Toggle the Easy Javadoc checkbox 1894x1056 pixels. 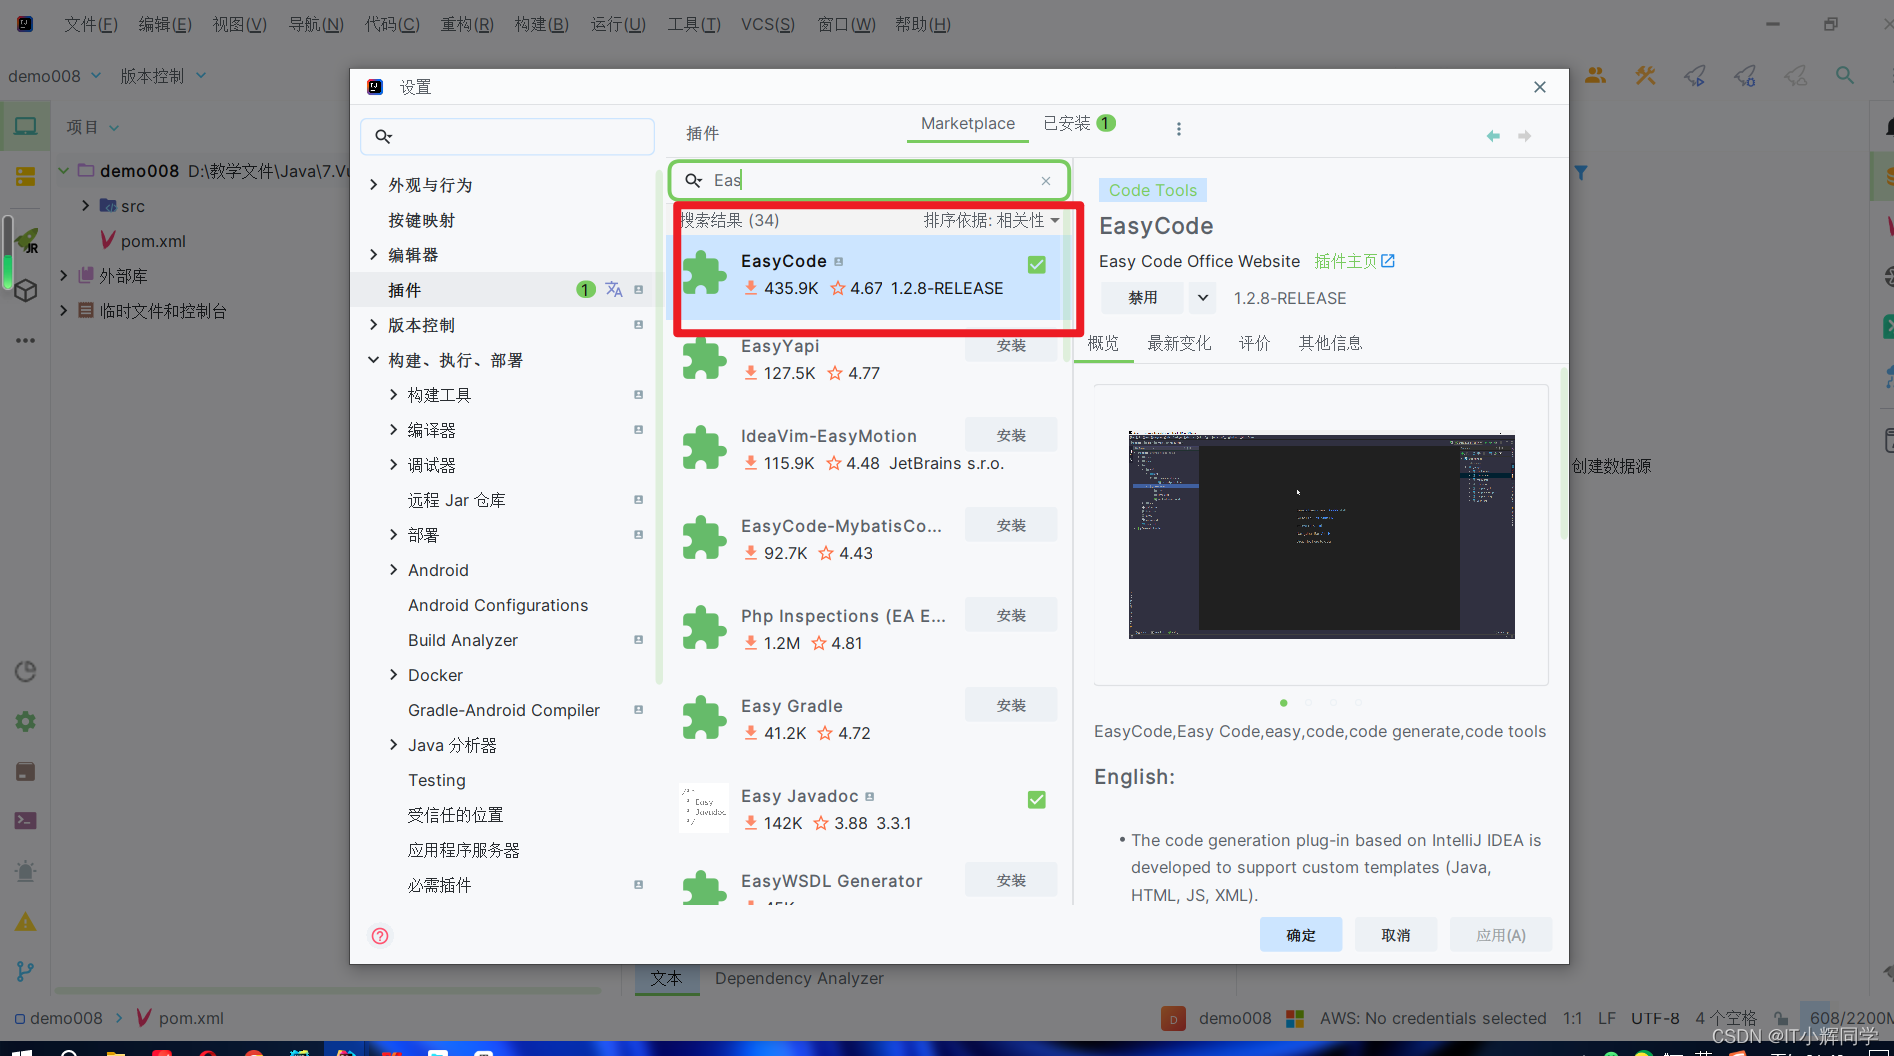(x=1037, y=799)
